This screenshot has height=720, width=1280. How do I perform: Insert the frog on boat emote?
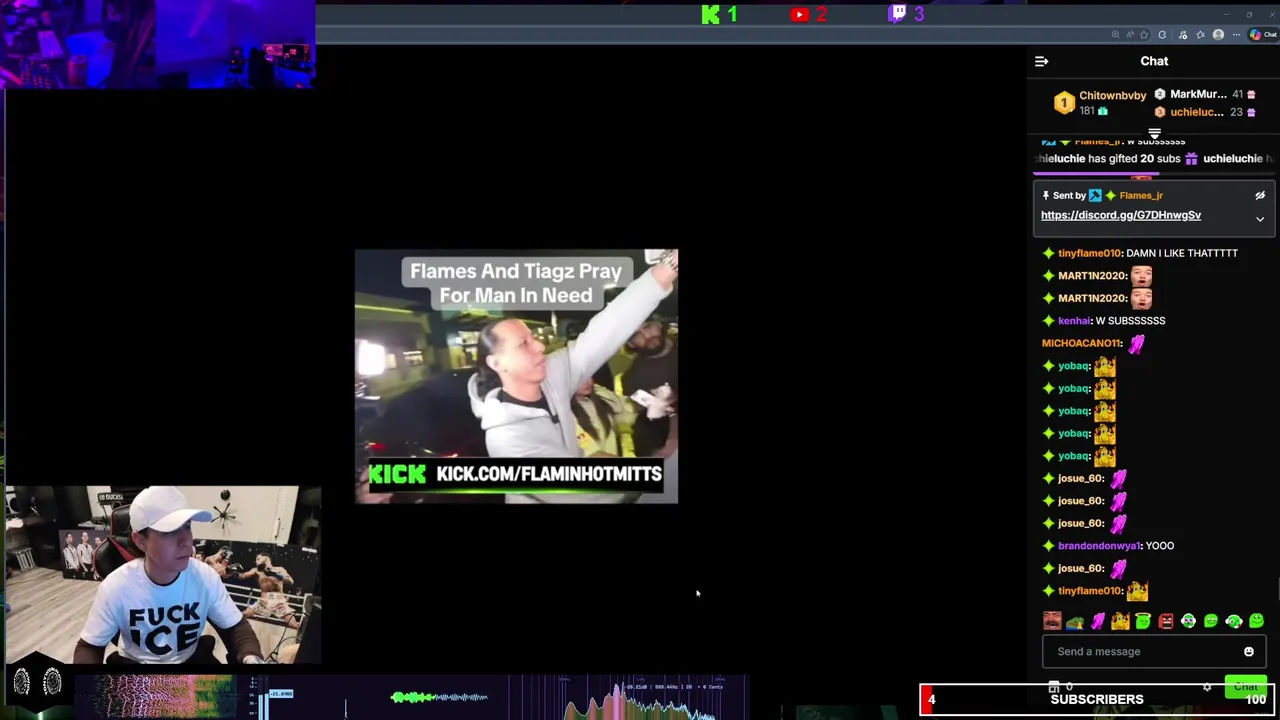[1075, 622]
